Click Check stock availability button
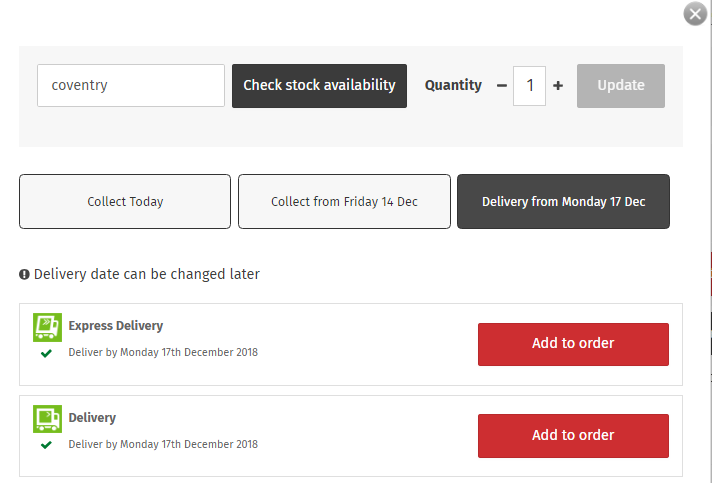 (x=319, y=86)
